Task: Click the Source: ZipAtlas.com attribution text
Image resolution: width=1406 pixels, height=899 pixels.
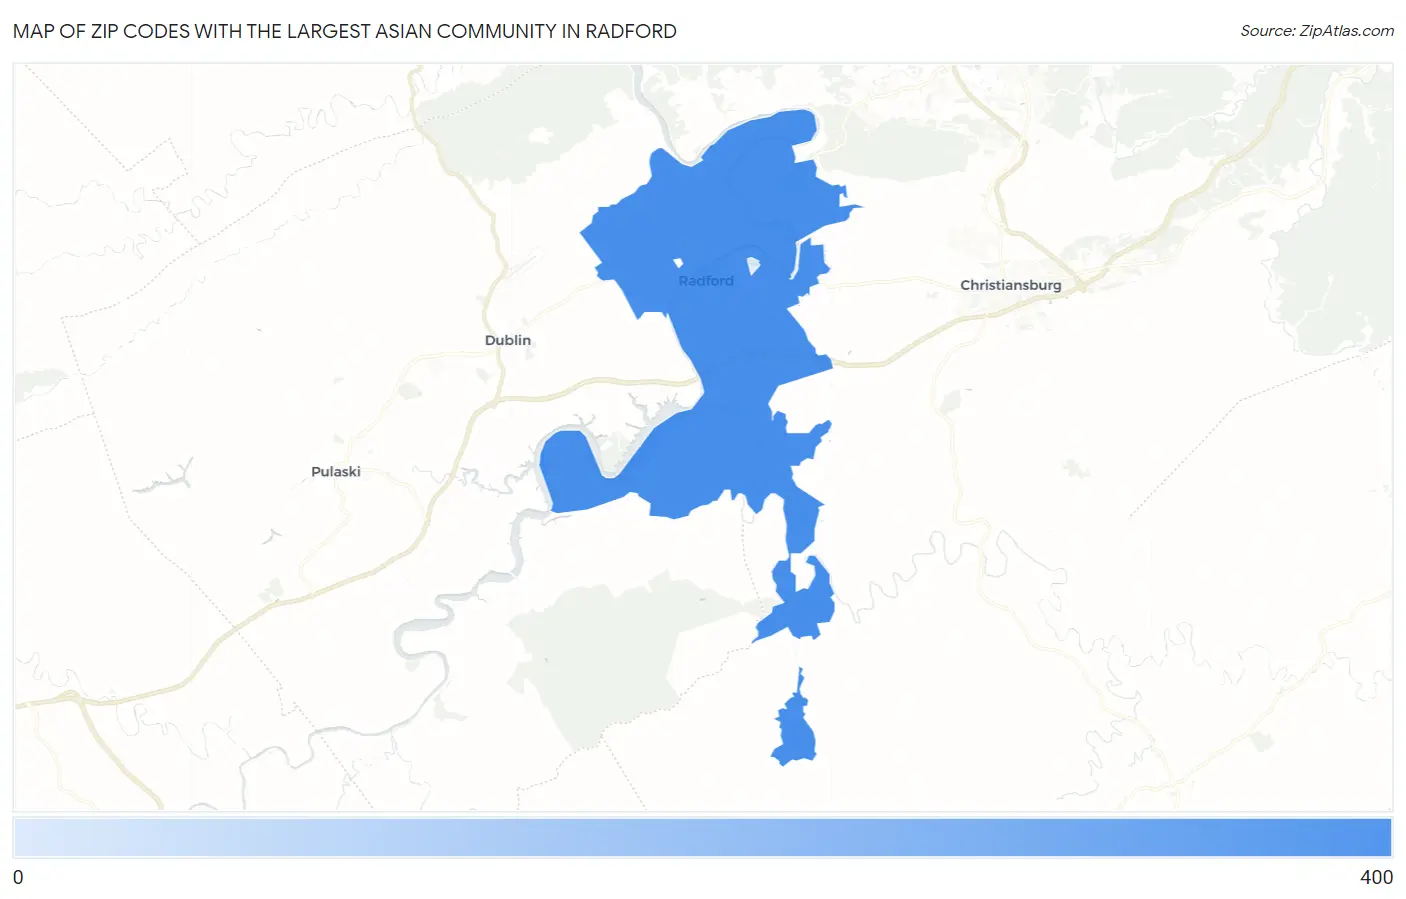Action: pos(1317,31)
